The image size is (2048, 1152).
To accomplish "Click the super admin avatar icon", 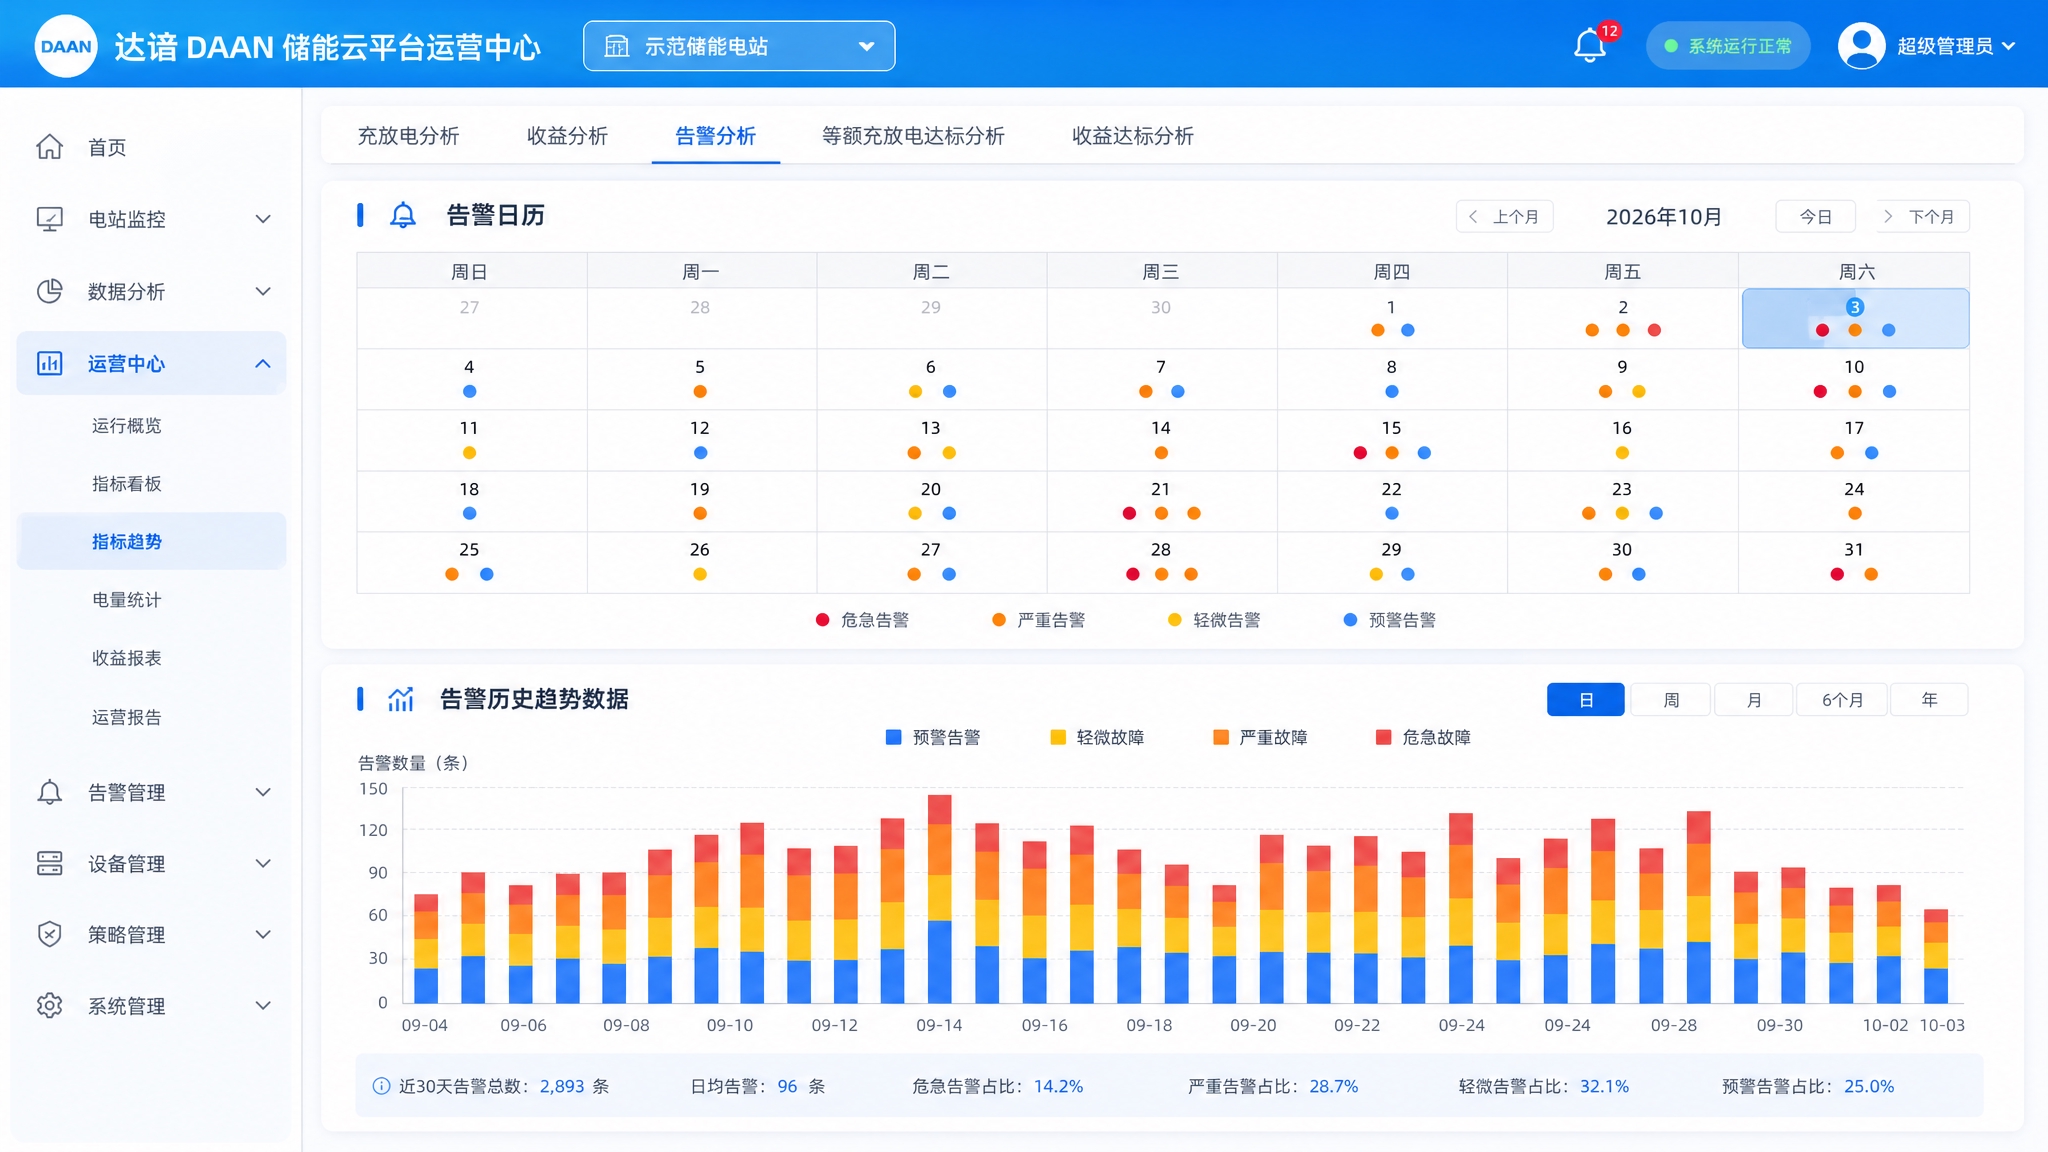I will point(1861,46).
